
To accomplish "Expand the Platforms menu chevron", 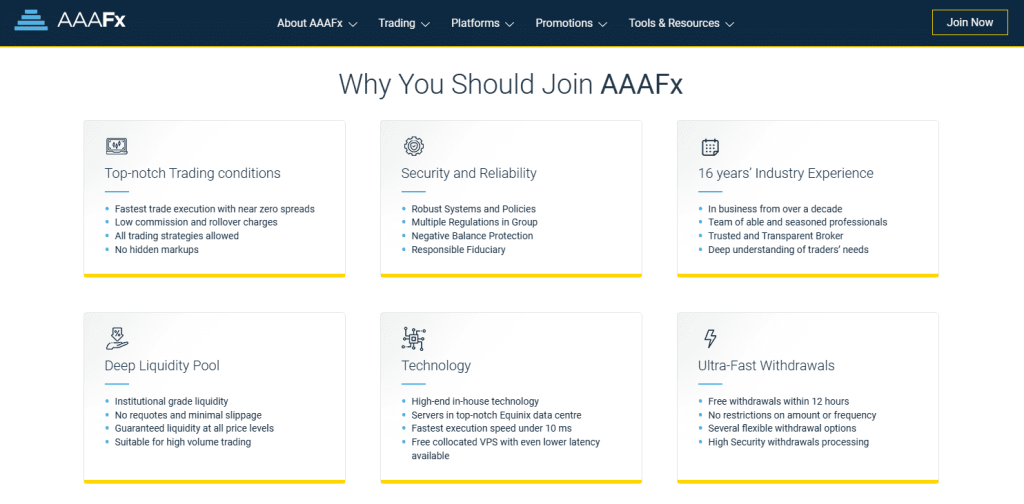I will click(x=509, y=24).
